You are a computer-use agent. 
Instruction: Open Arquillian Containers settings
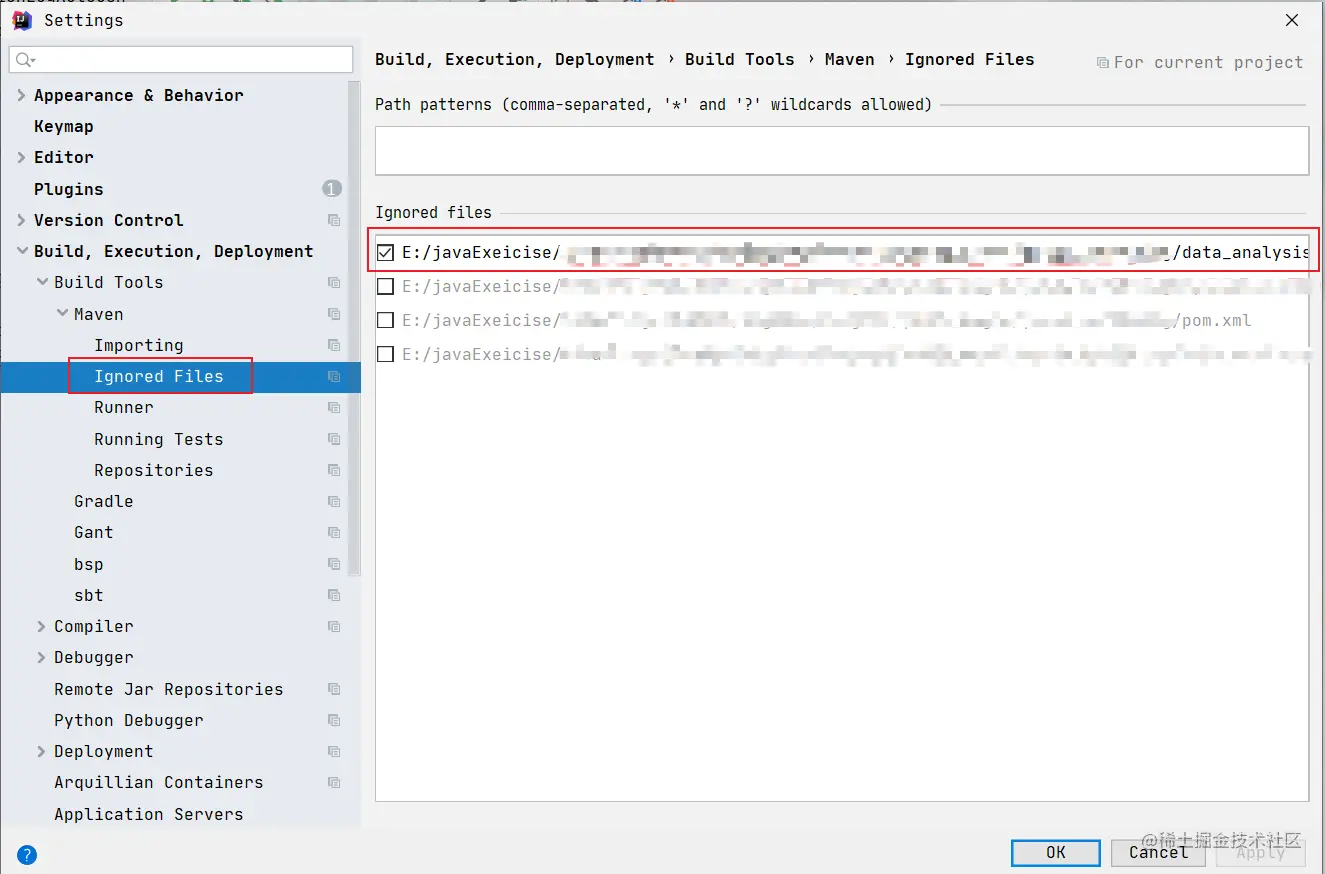coord(159,782)
